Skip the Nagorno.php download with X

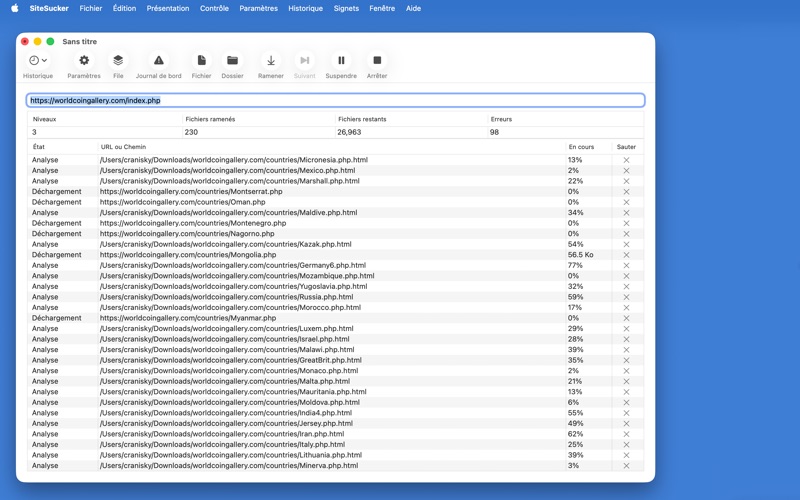click(x=626, y=234)
